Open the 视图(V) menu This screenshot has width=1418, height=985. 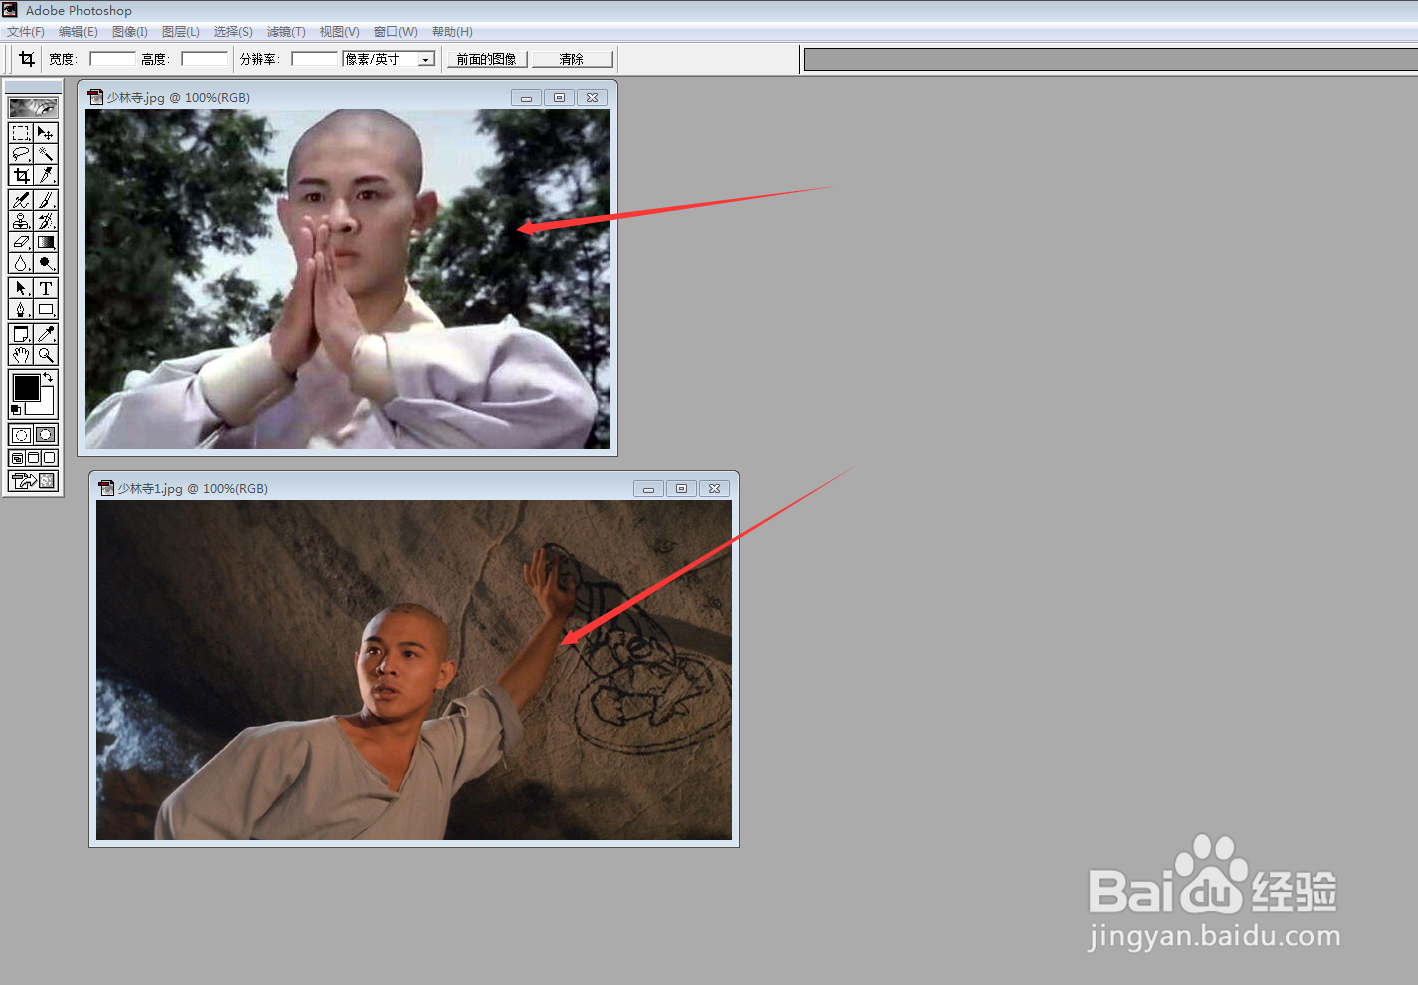click(340, 32)
